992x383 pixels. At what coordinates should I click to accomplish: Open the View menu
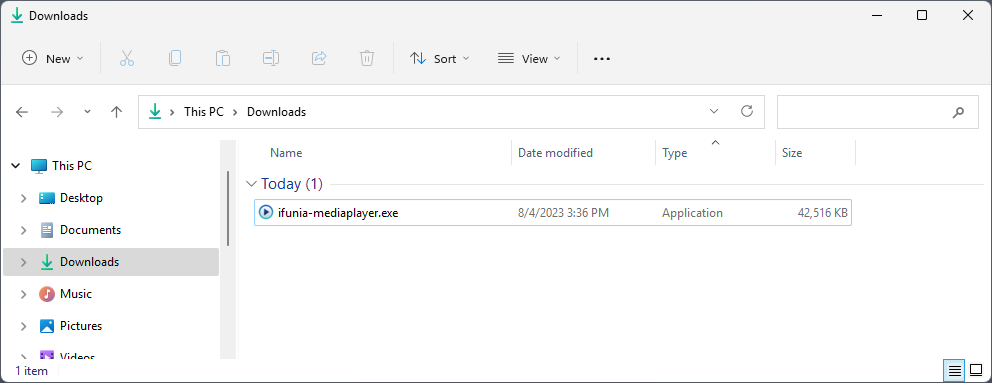pos(529,58)
